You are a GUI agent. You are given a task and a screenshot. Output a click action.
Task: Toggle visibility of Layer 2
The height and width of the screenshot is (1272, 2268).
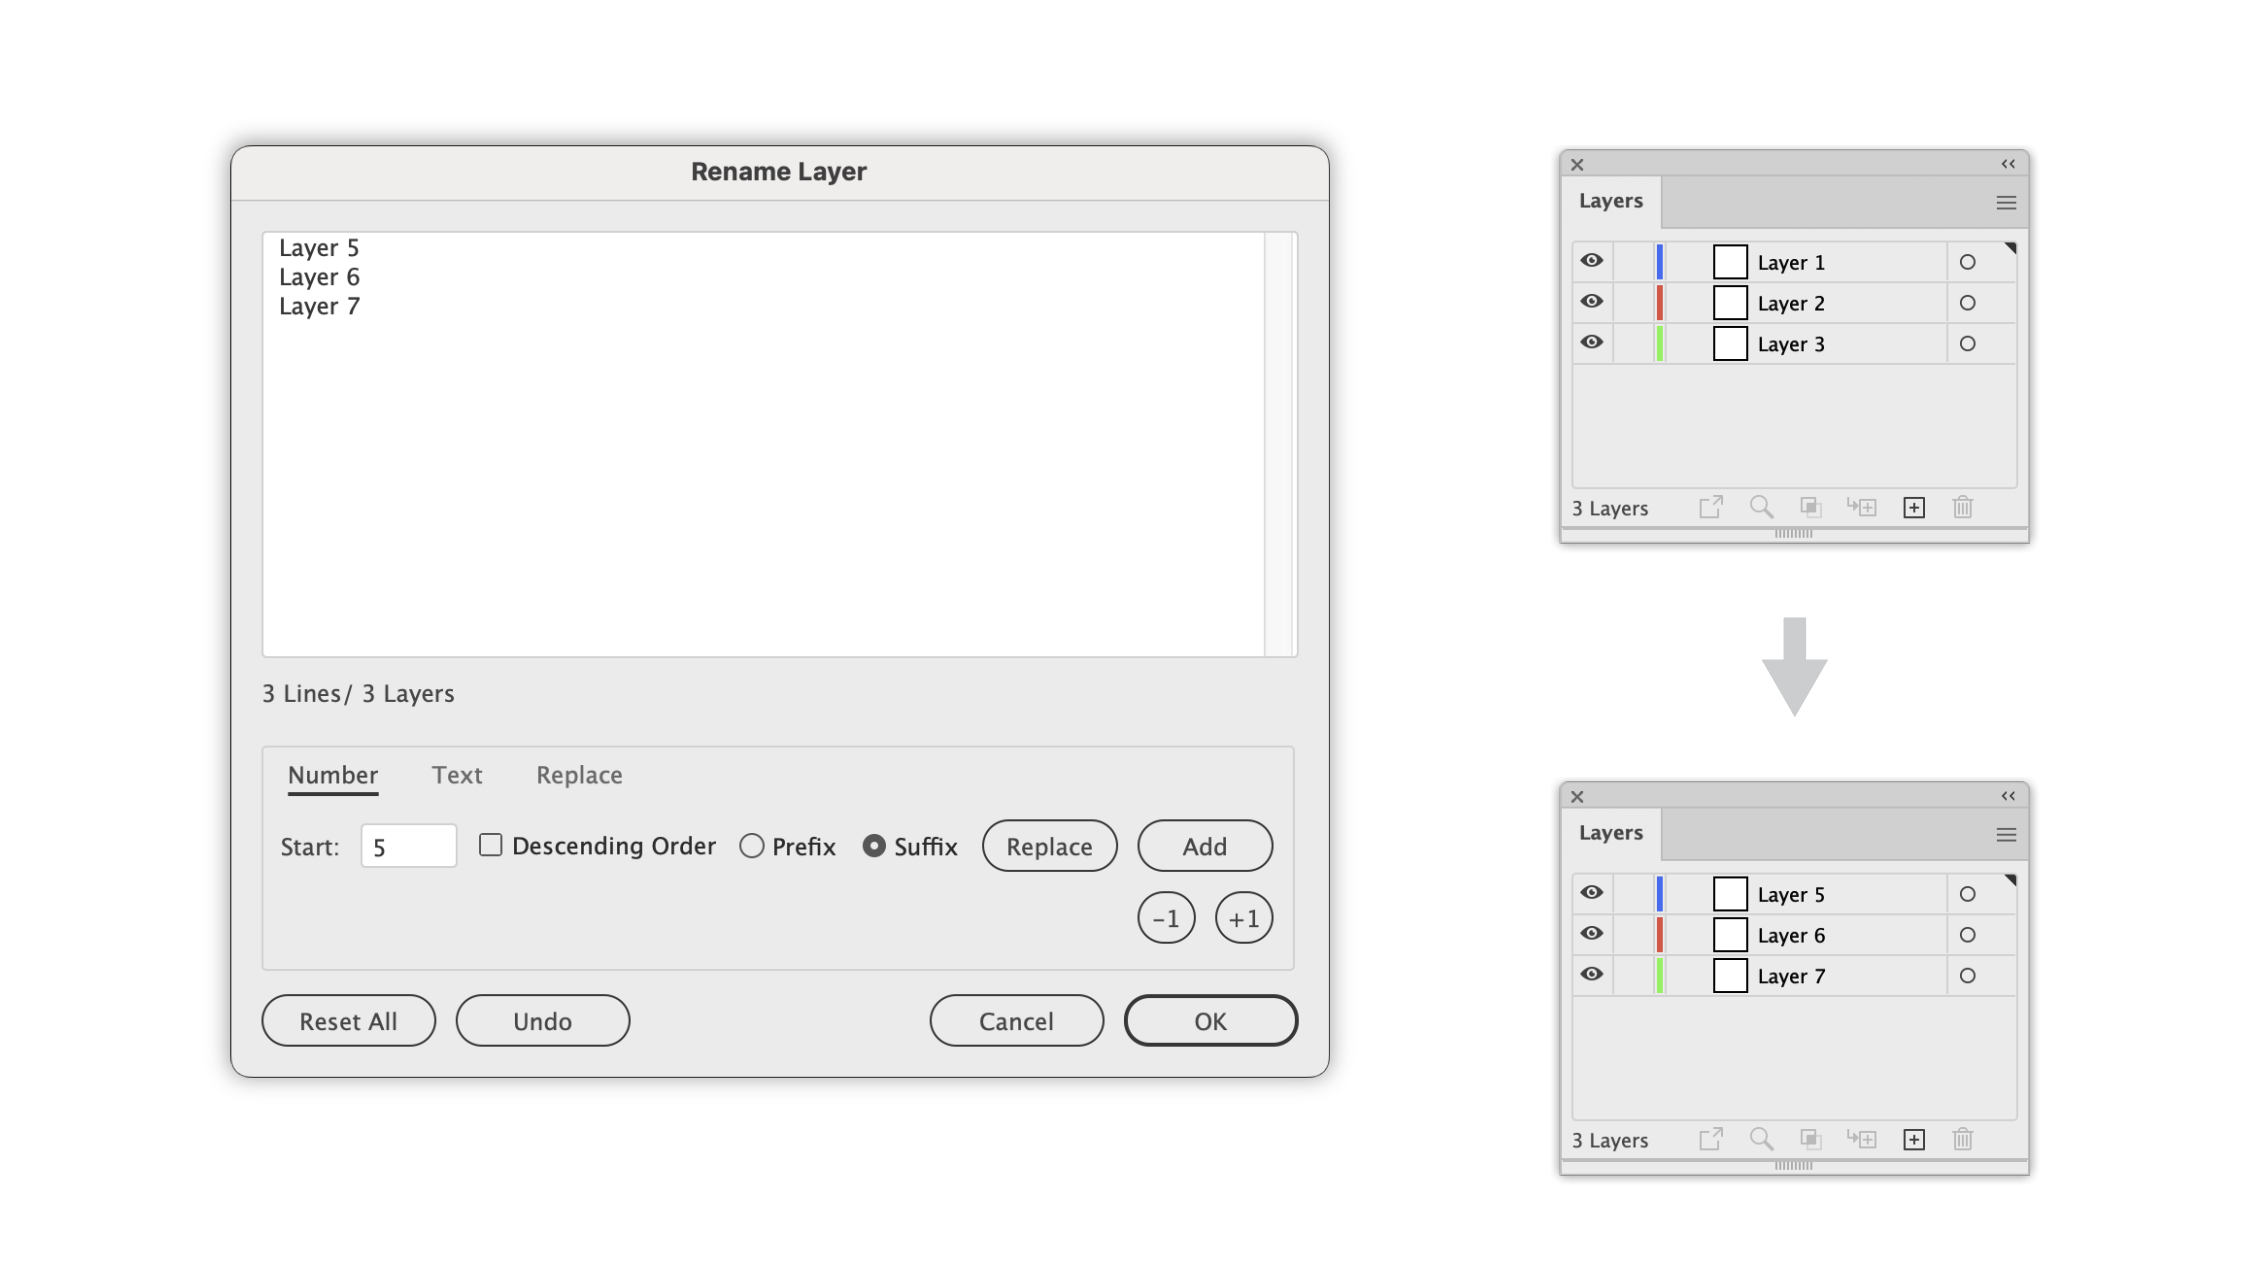tap(1592, 302)
